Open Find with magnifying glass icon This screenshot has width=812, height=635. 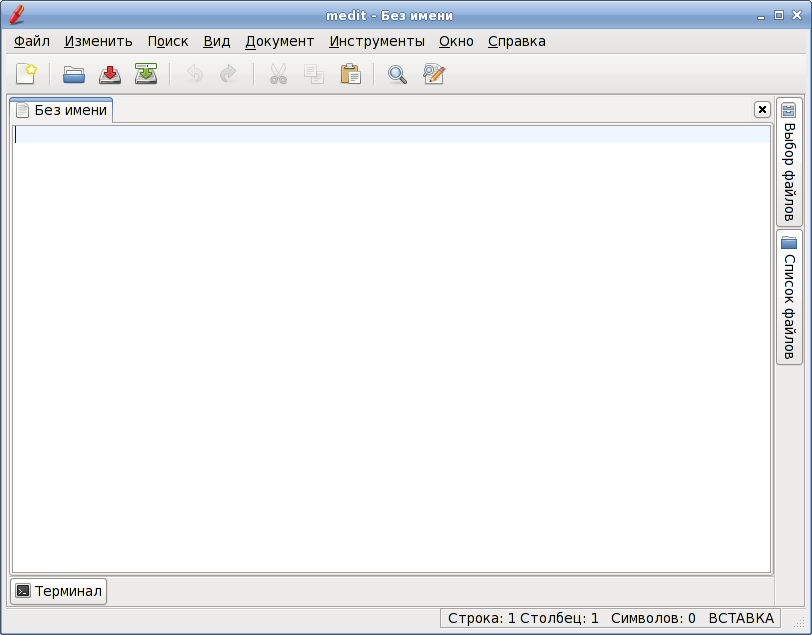397,74
